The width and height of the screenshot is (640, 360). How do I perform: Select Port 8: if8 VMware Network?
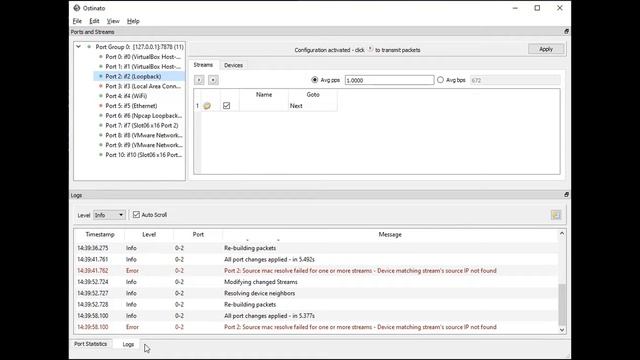tap(144, 135)
